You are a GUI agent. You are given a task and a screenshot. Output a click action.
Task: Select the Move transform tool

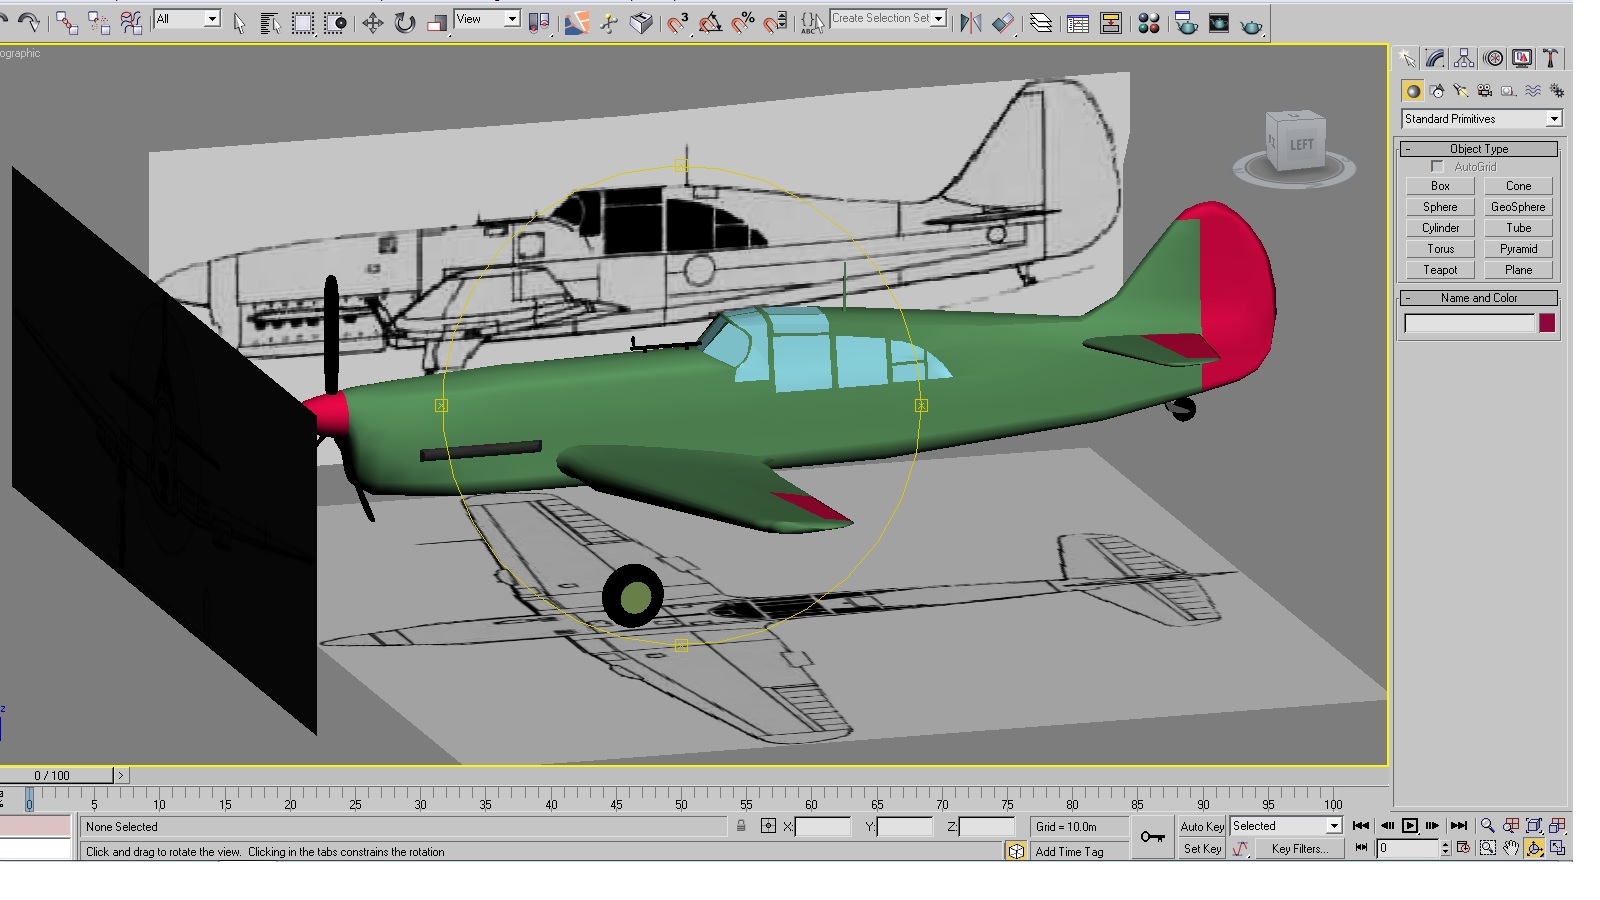(x=372, y=23)
